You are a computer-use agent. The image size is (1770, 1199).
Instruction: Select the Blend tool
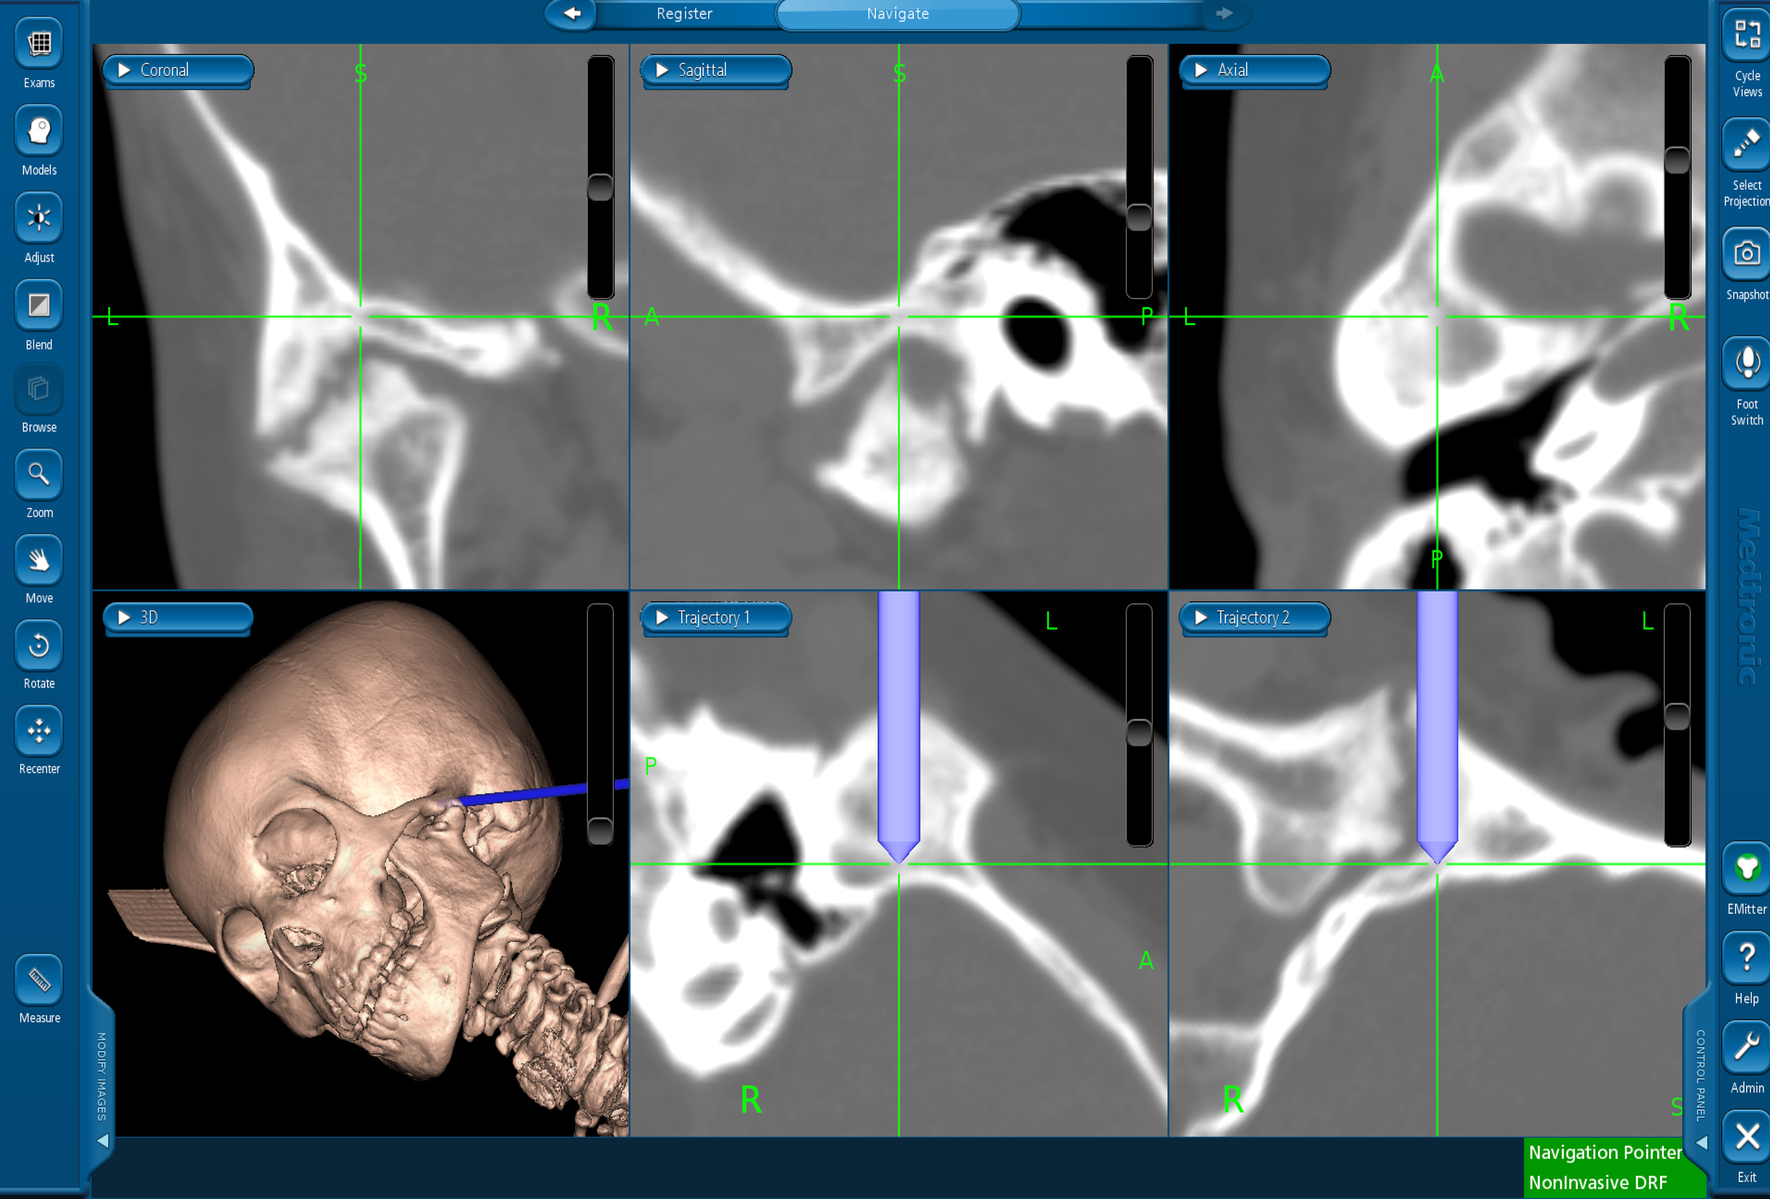(x=39, y=305)
